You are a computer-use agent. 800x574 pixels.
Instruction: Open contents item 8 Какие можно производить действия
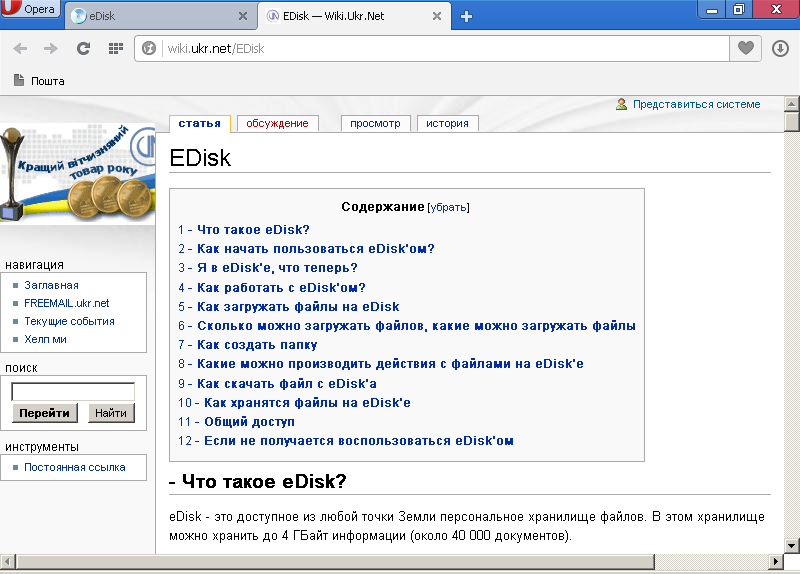coord(381,364)
